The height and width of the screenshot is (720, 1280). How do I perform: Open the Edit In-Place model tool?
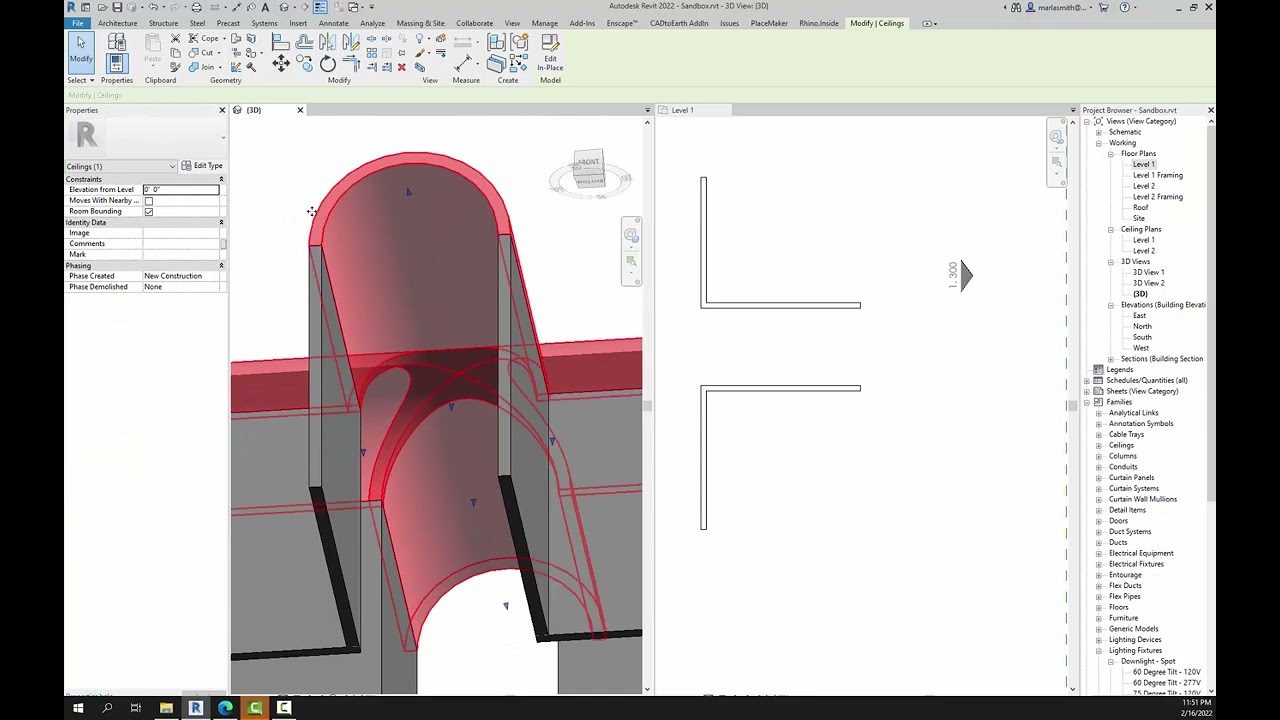point(550,54)
